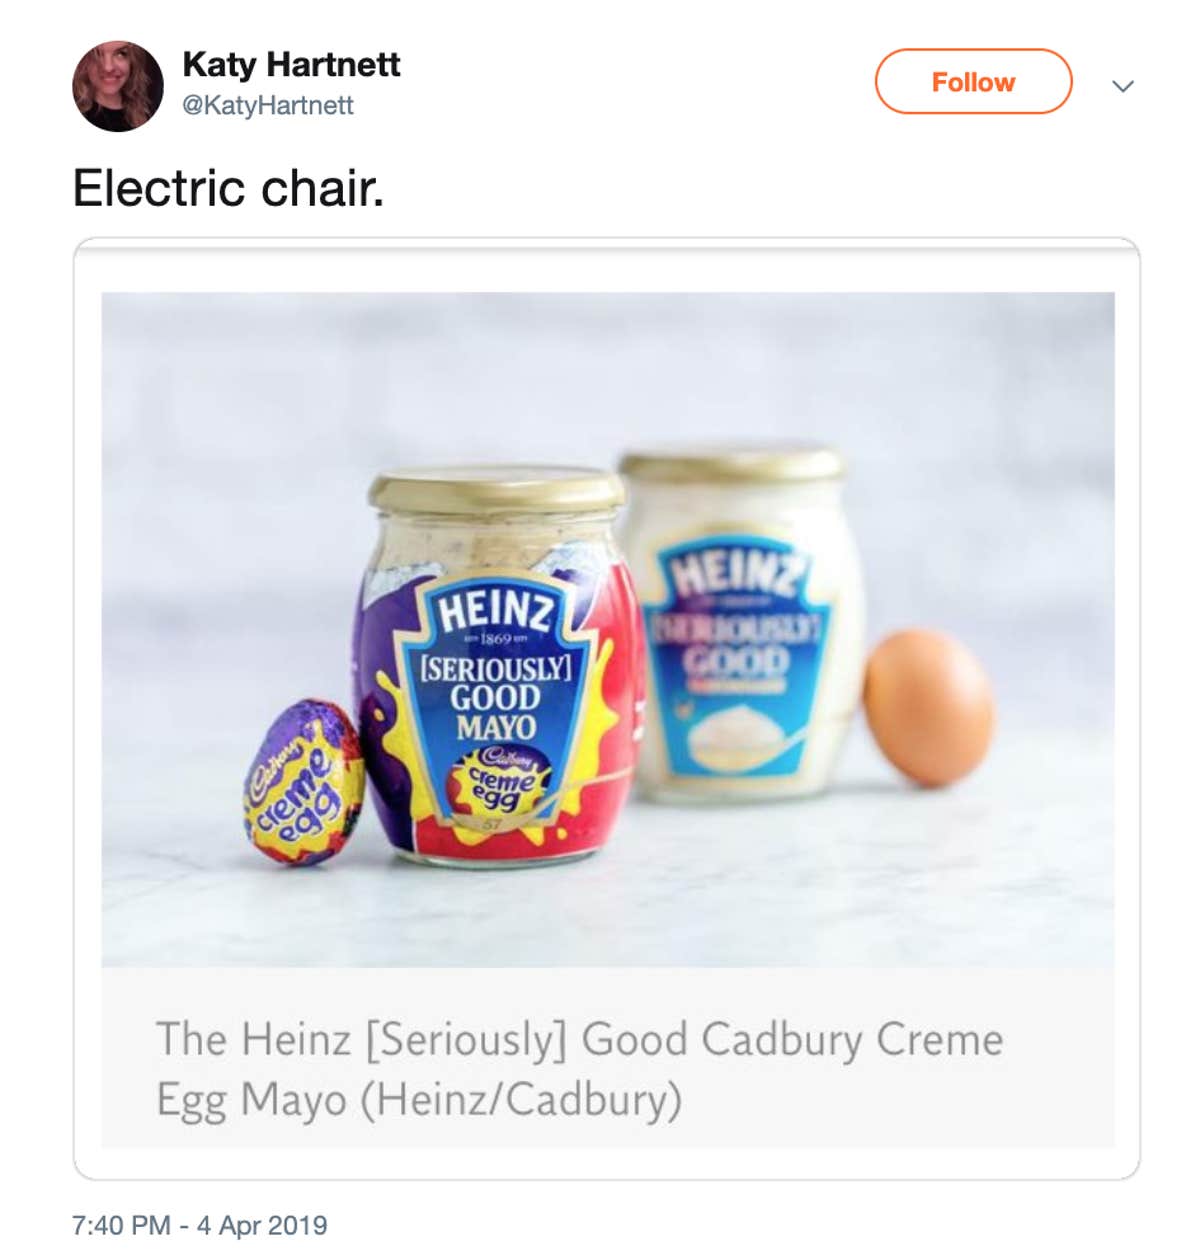Expand the tweet options chevron
Screen dimensions: 1200x1255
(x=1123, y=86)
